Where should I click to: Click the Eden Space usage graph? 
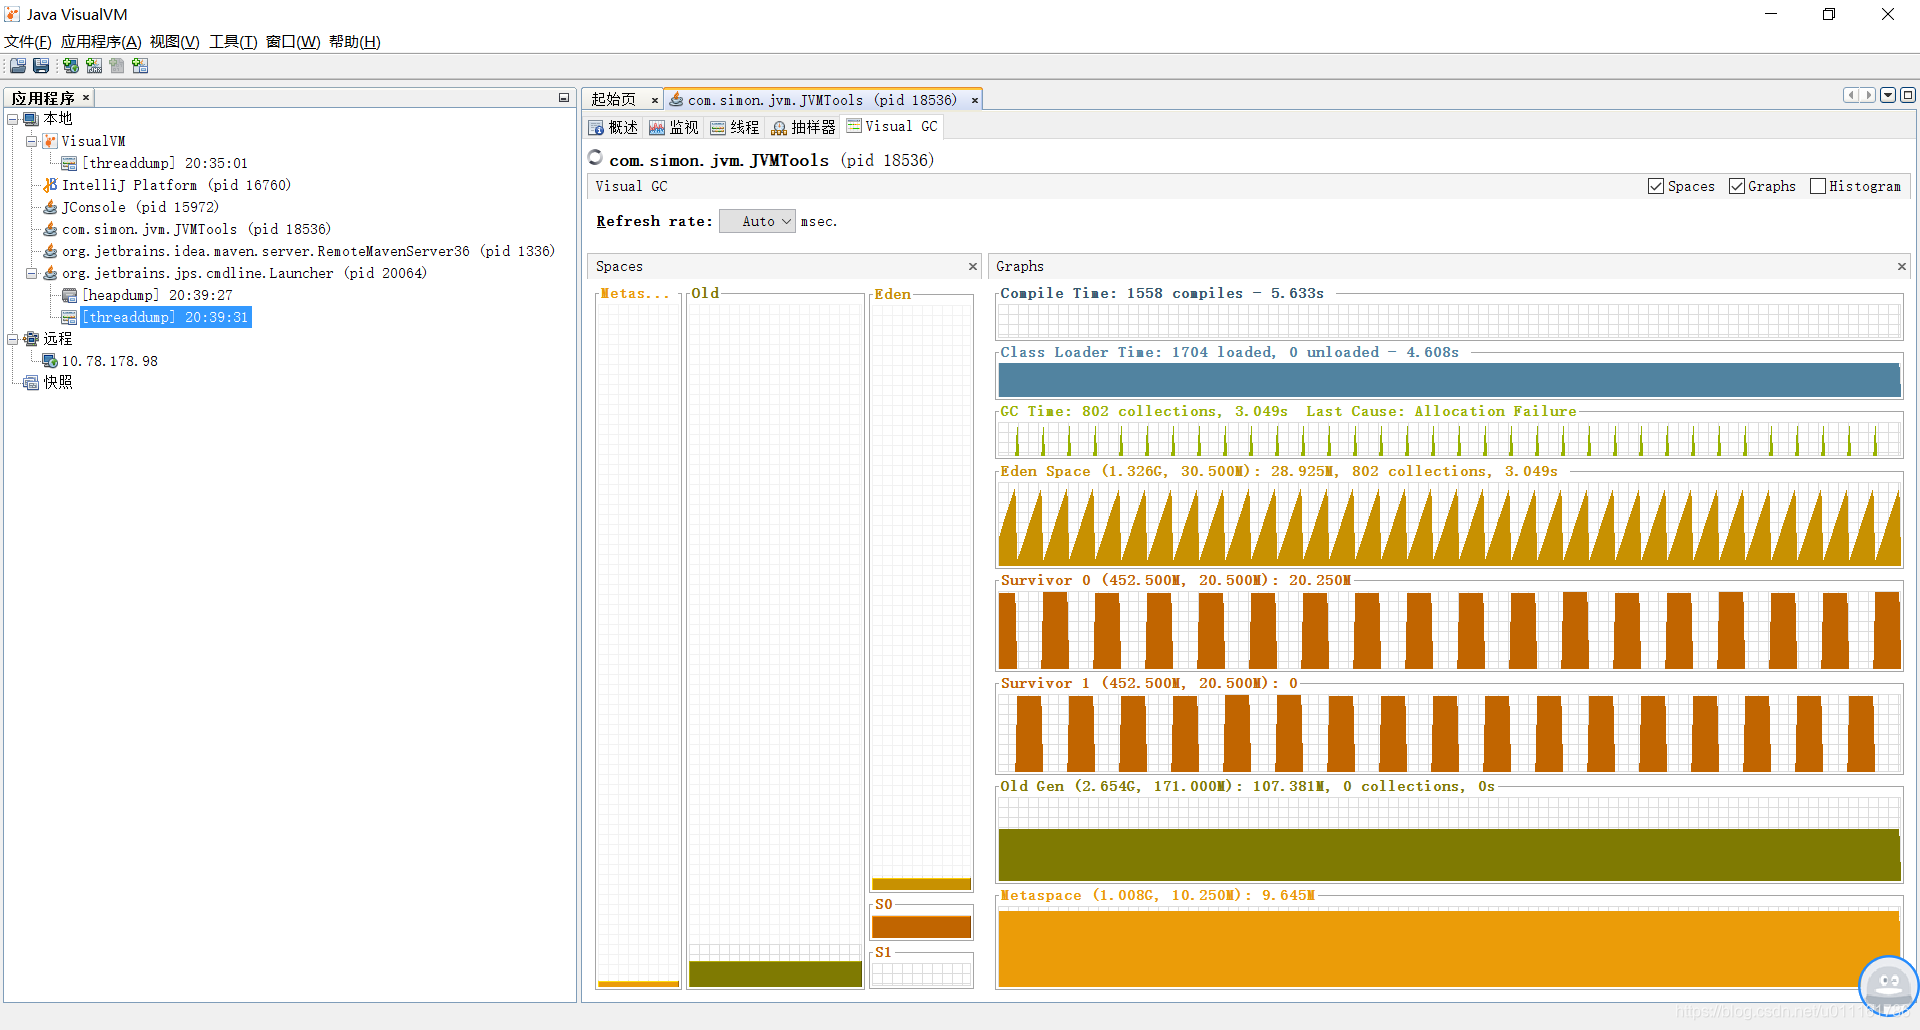pyautogui.click(x=1449, y=524)
